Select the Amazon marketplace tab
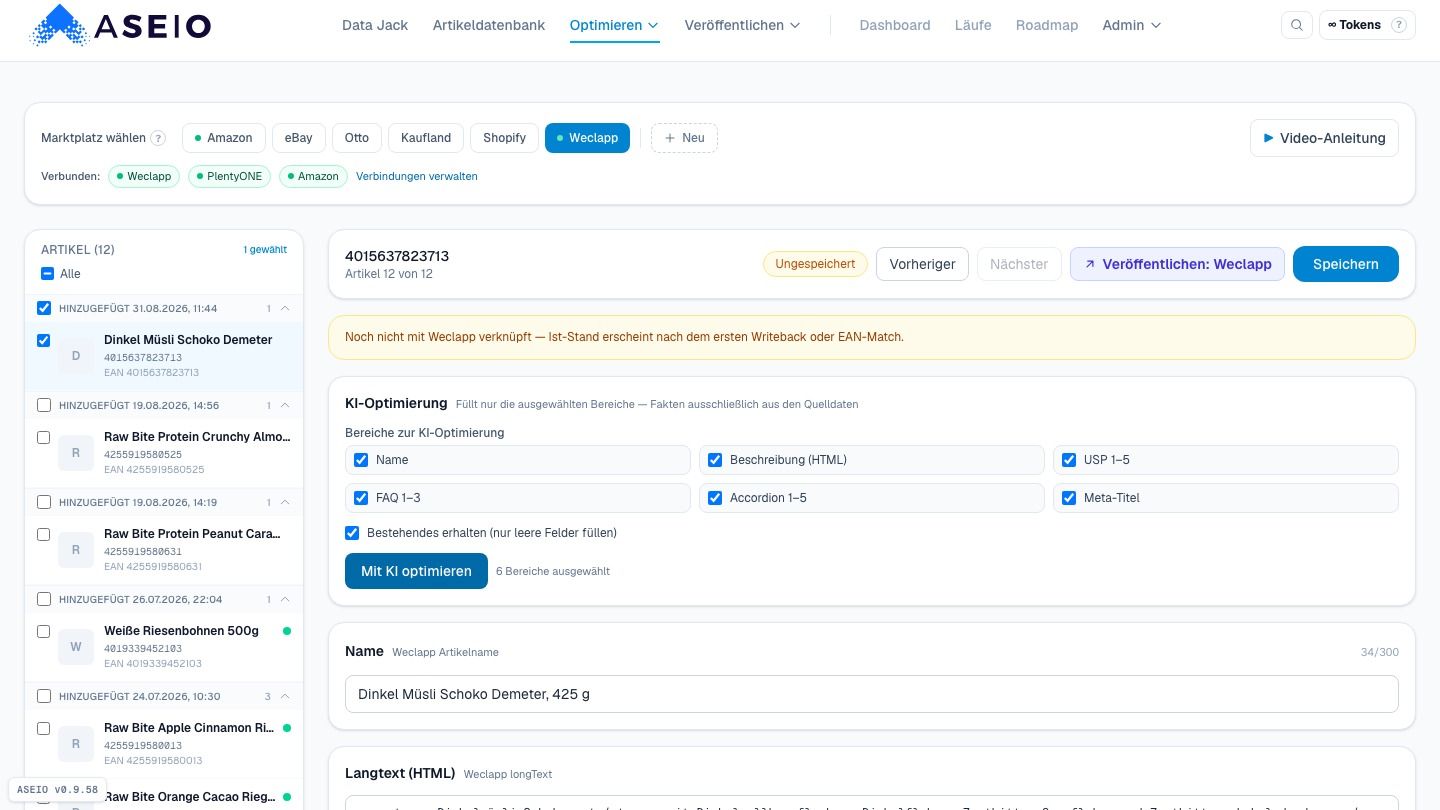The height and width of the screenshot is (810, 1440). [224, 138]
